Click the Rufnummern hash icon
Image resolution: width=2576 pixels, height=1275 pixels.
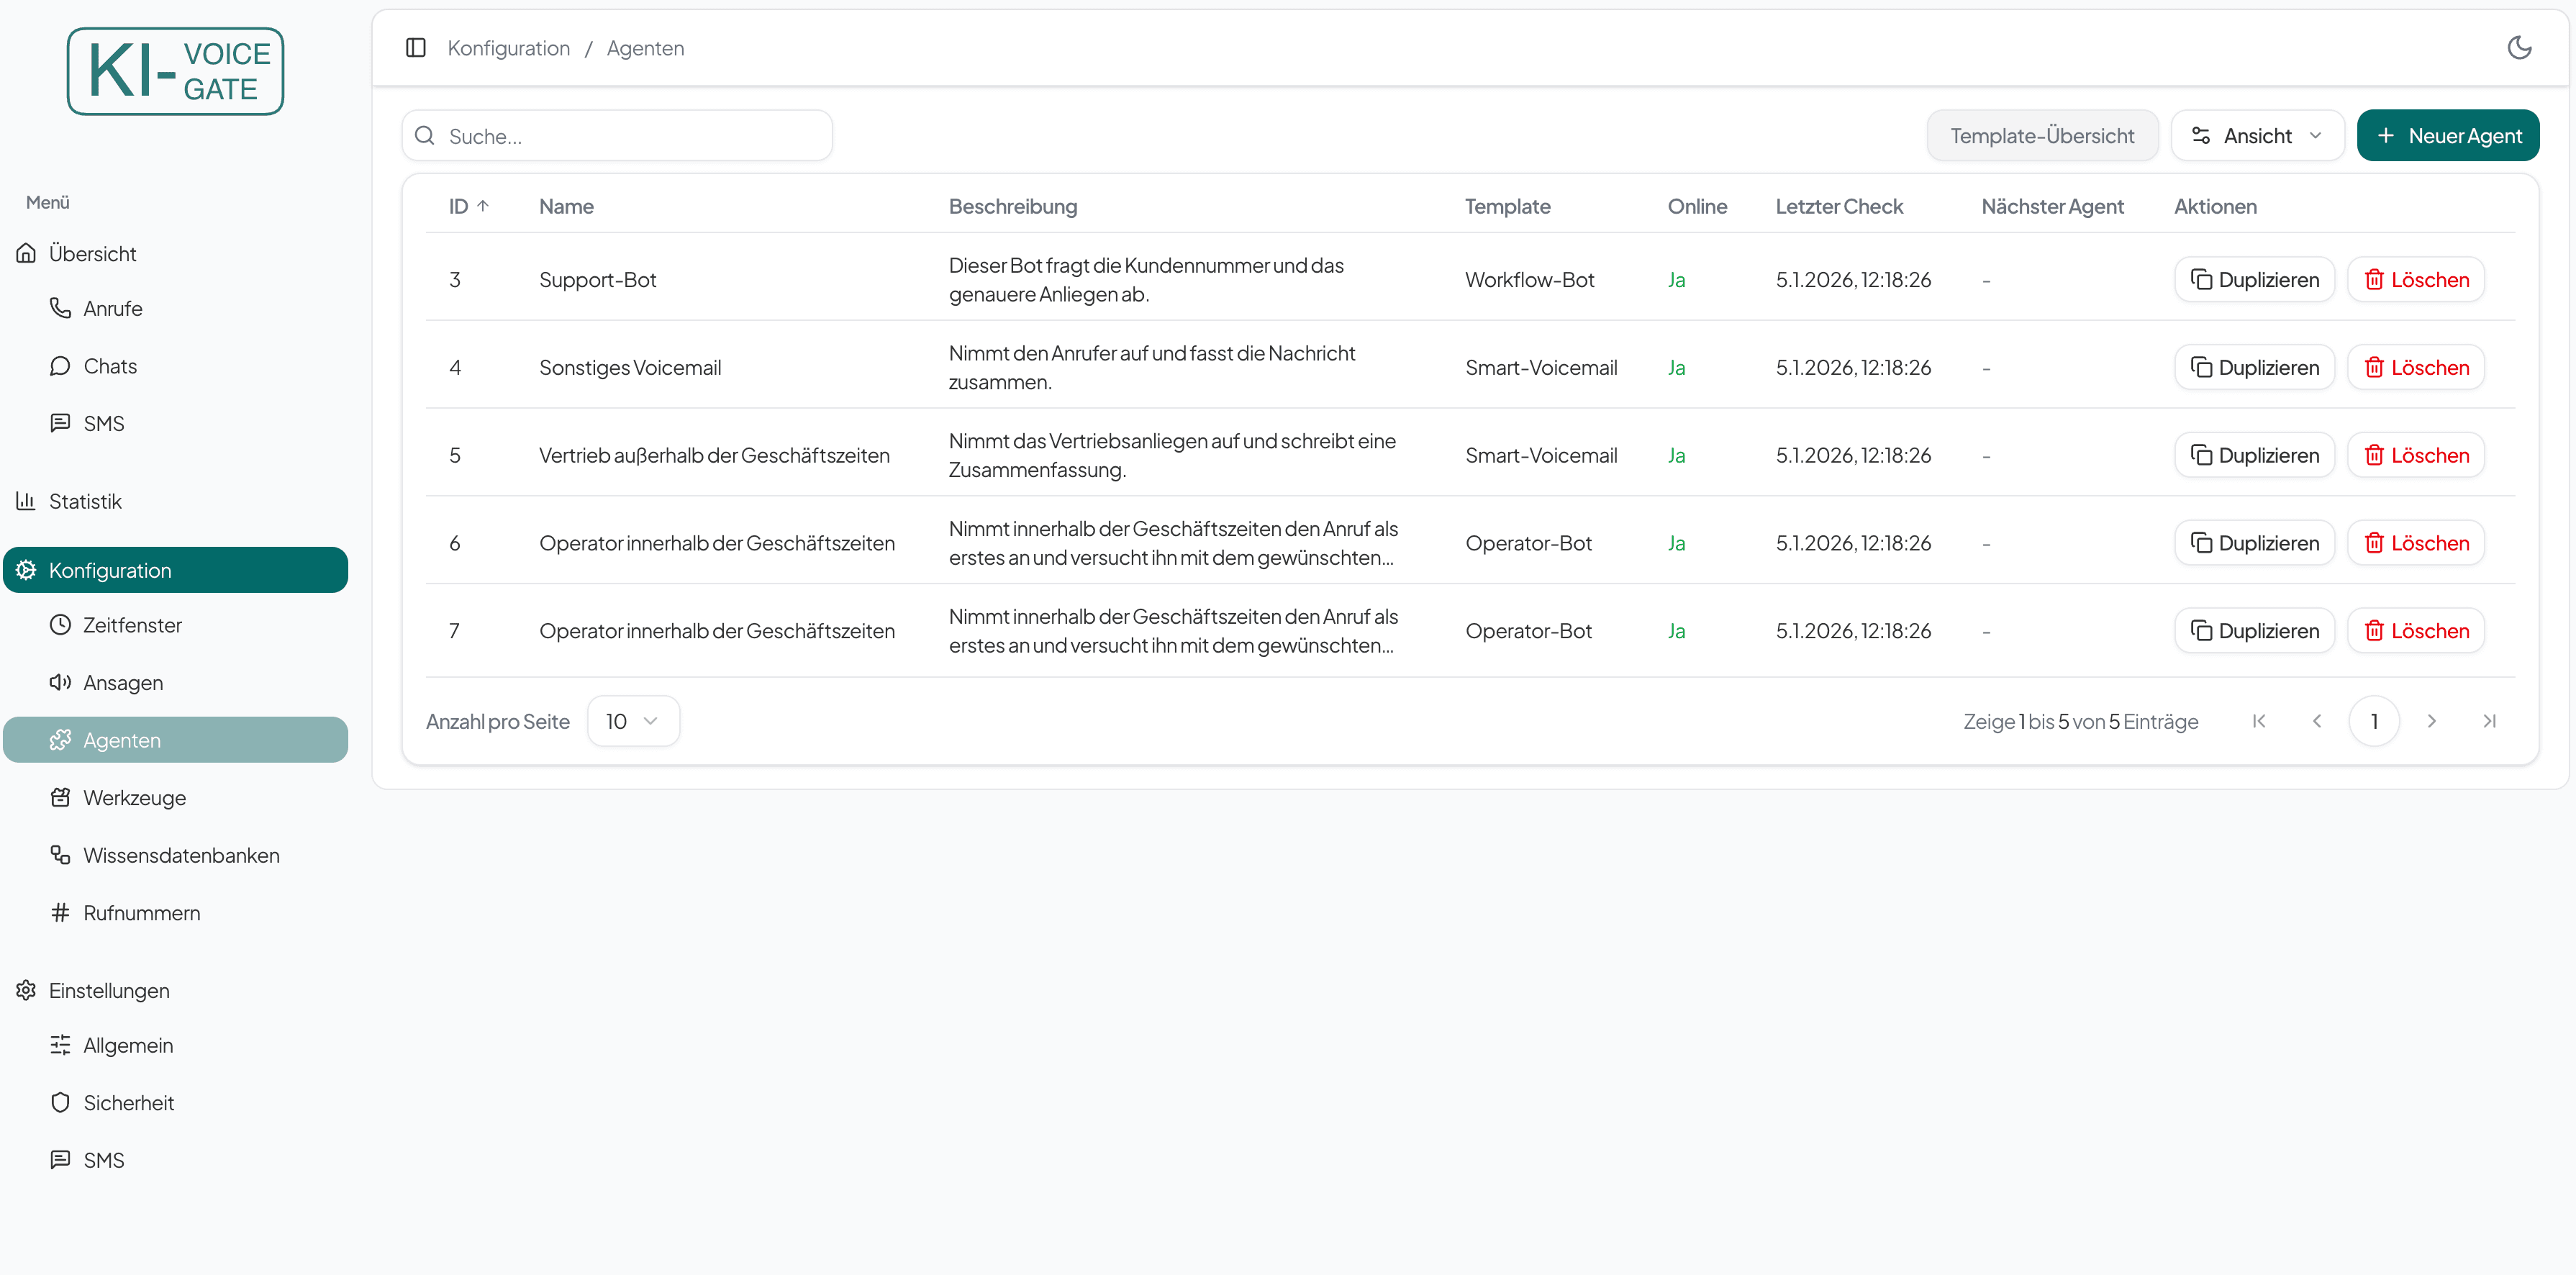coord(60,912)
